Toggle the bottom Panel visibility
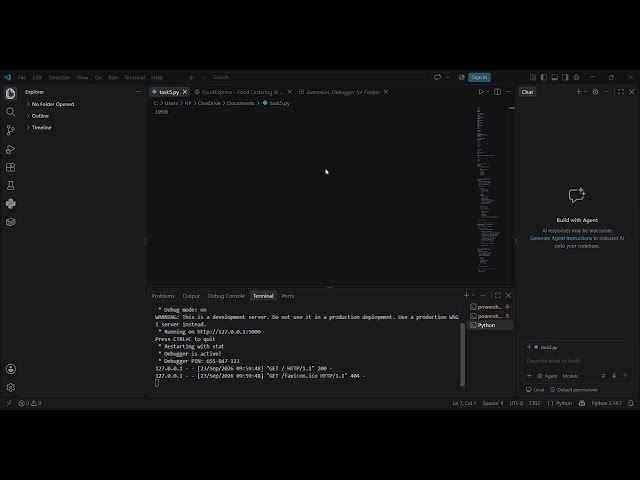Image resolution: width=640 pixels, height=480 pixels. pyautogui.click(x=554, y=77)
